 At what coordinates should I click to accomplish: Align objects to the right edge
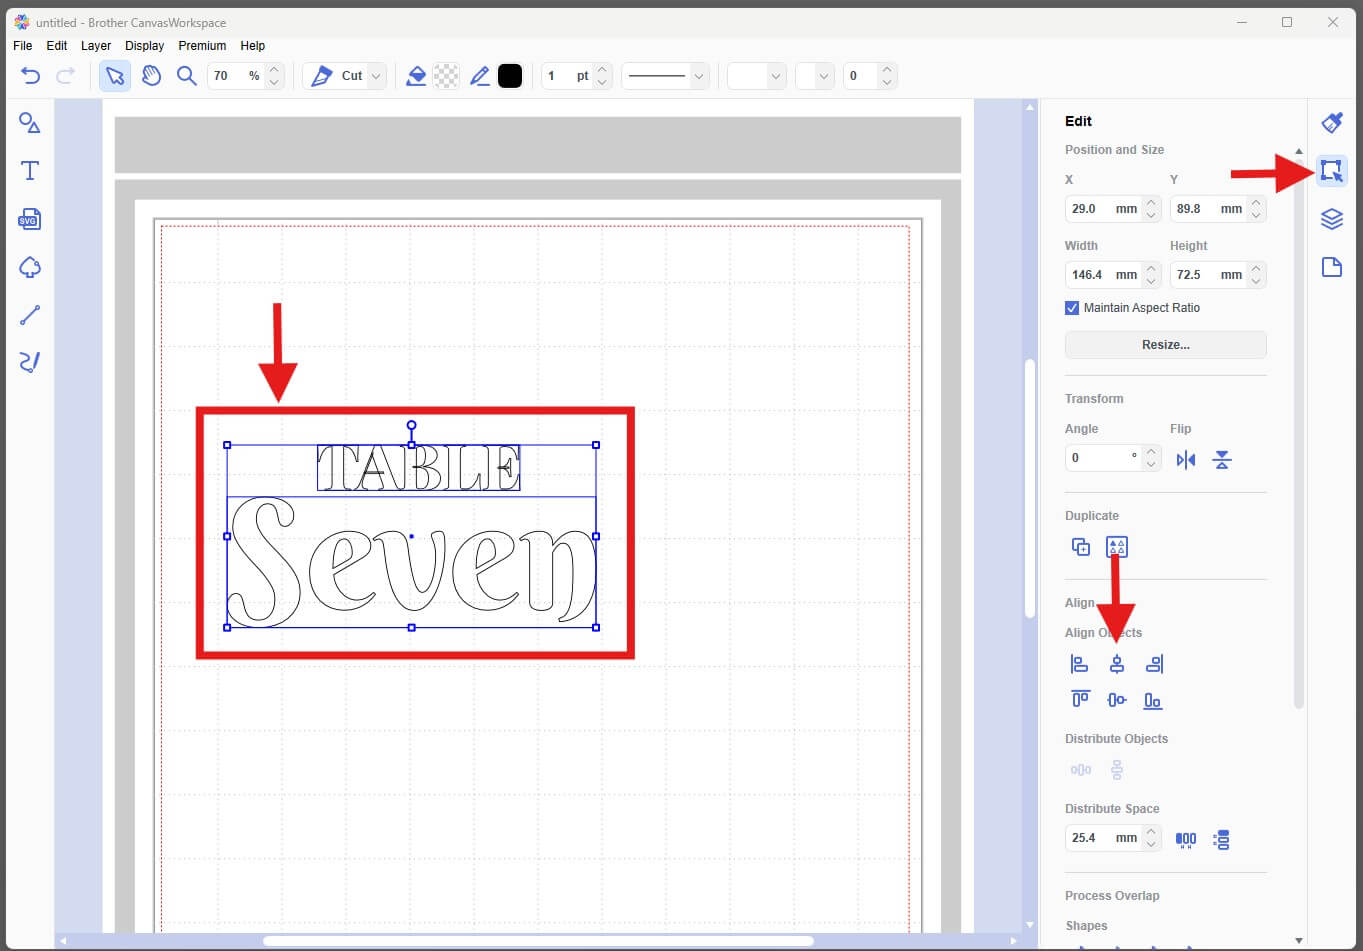point(1154,664)
